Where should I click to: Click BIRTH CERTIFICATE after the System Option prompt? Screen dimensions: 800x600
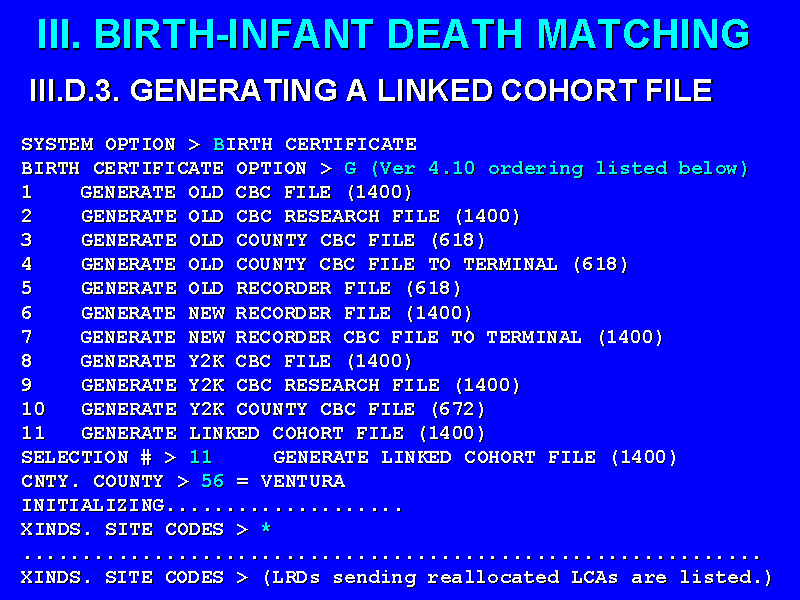pyautogui.click(x=315, y=144)
